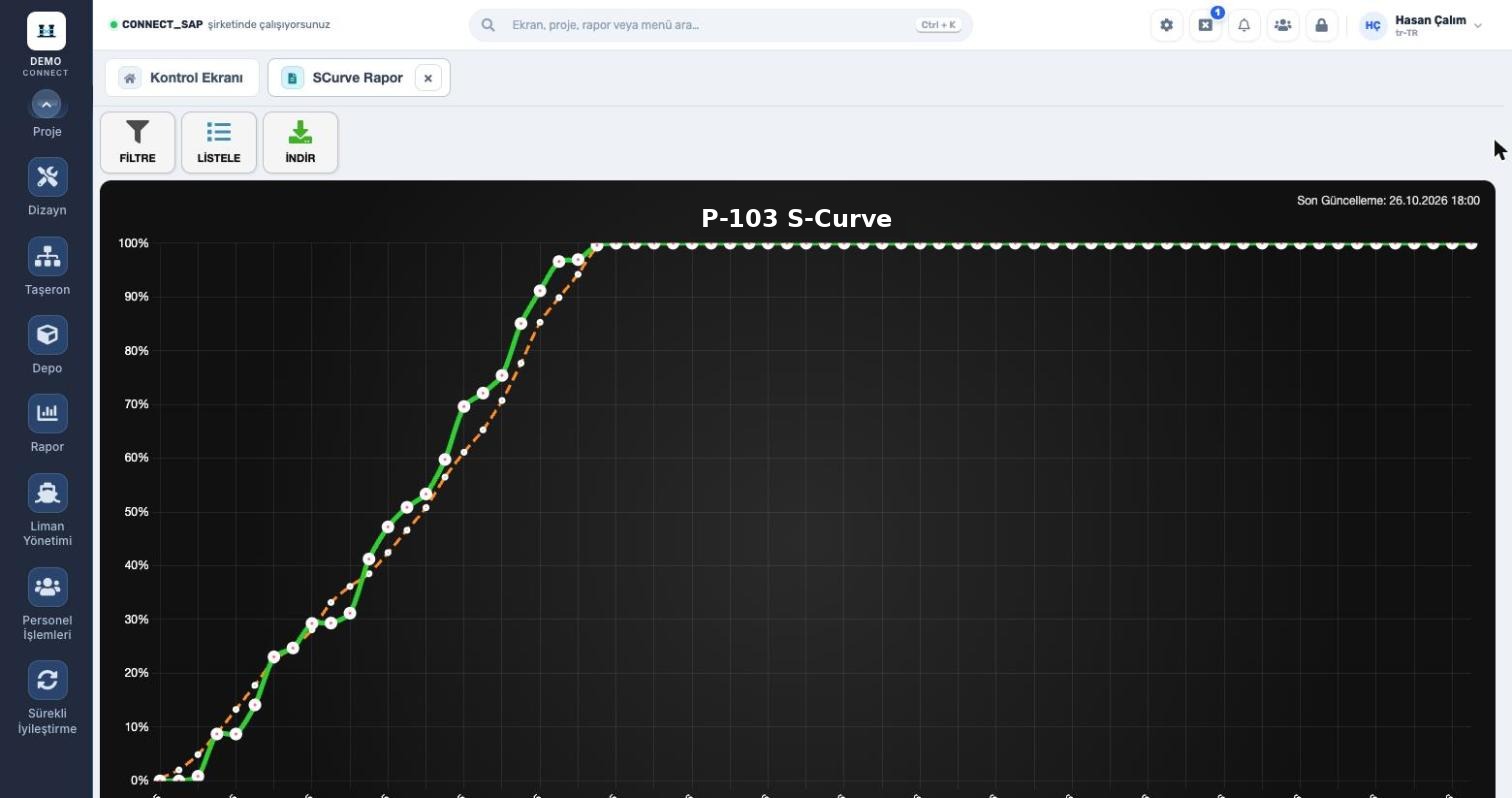Open the Proje sidebar module
The height and width of the screenshot is (798, 1512).
(x=47, y=115)
